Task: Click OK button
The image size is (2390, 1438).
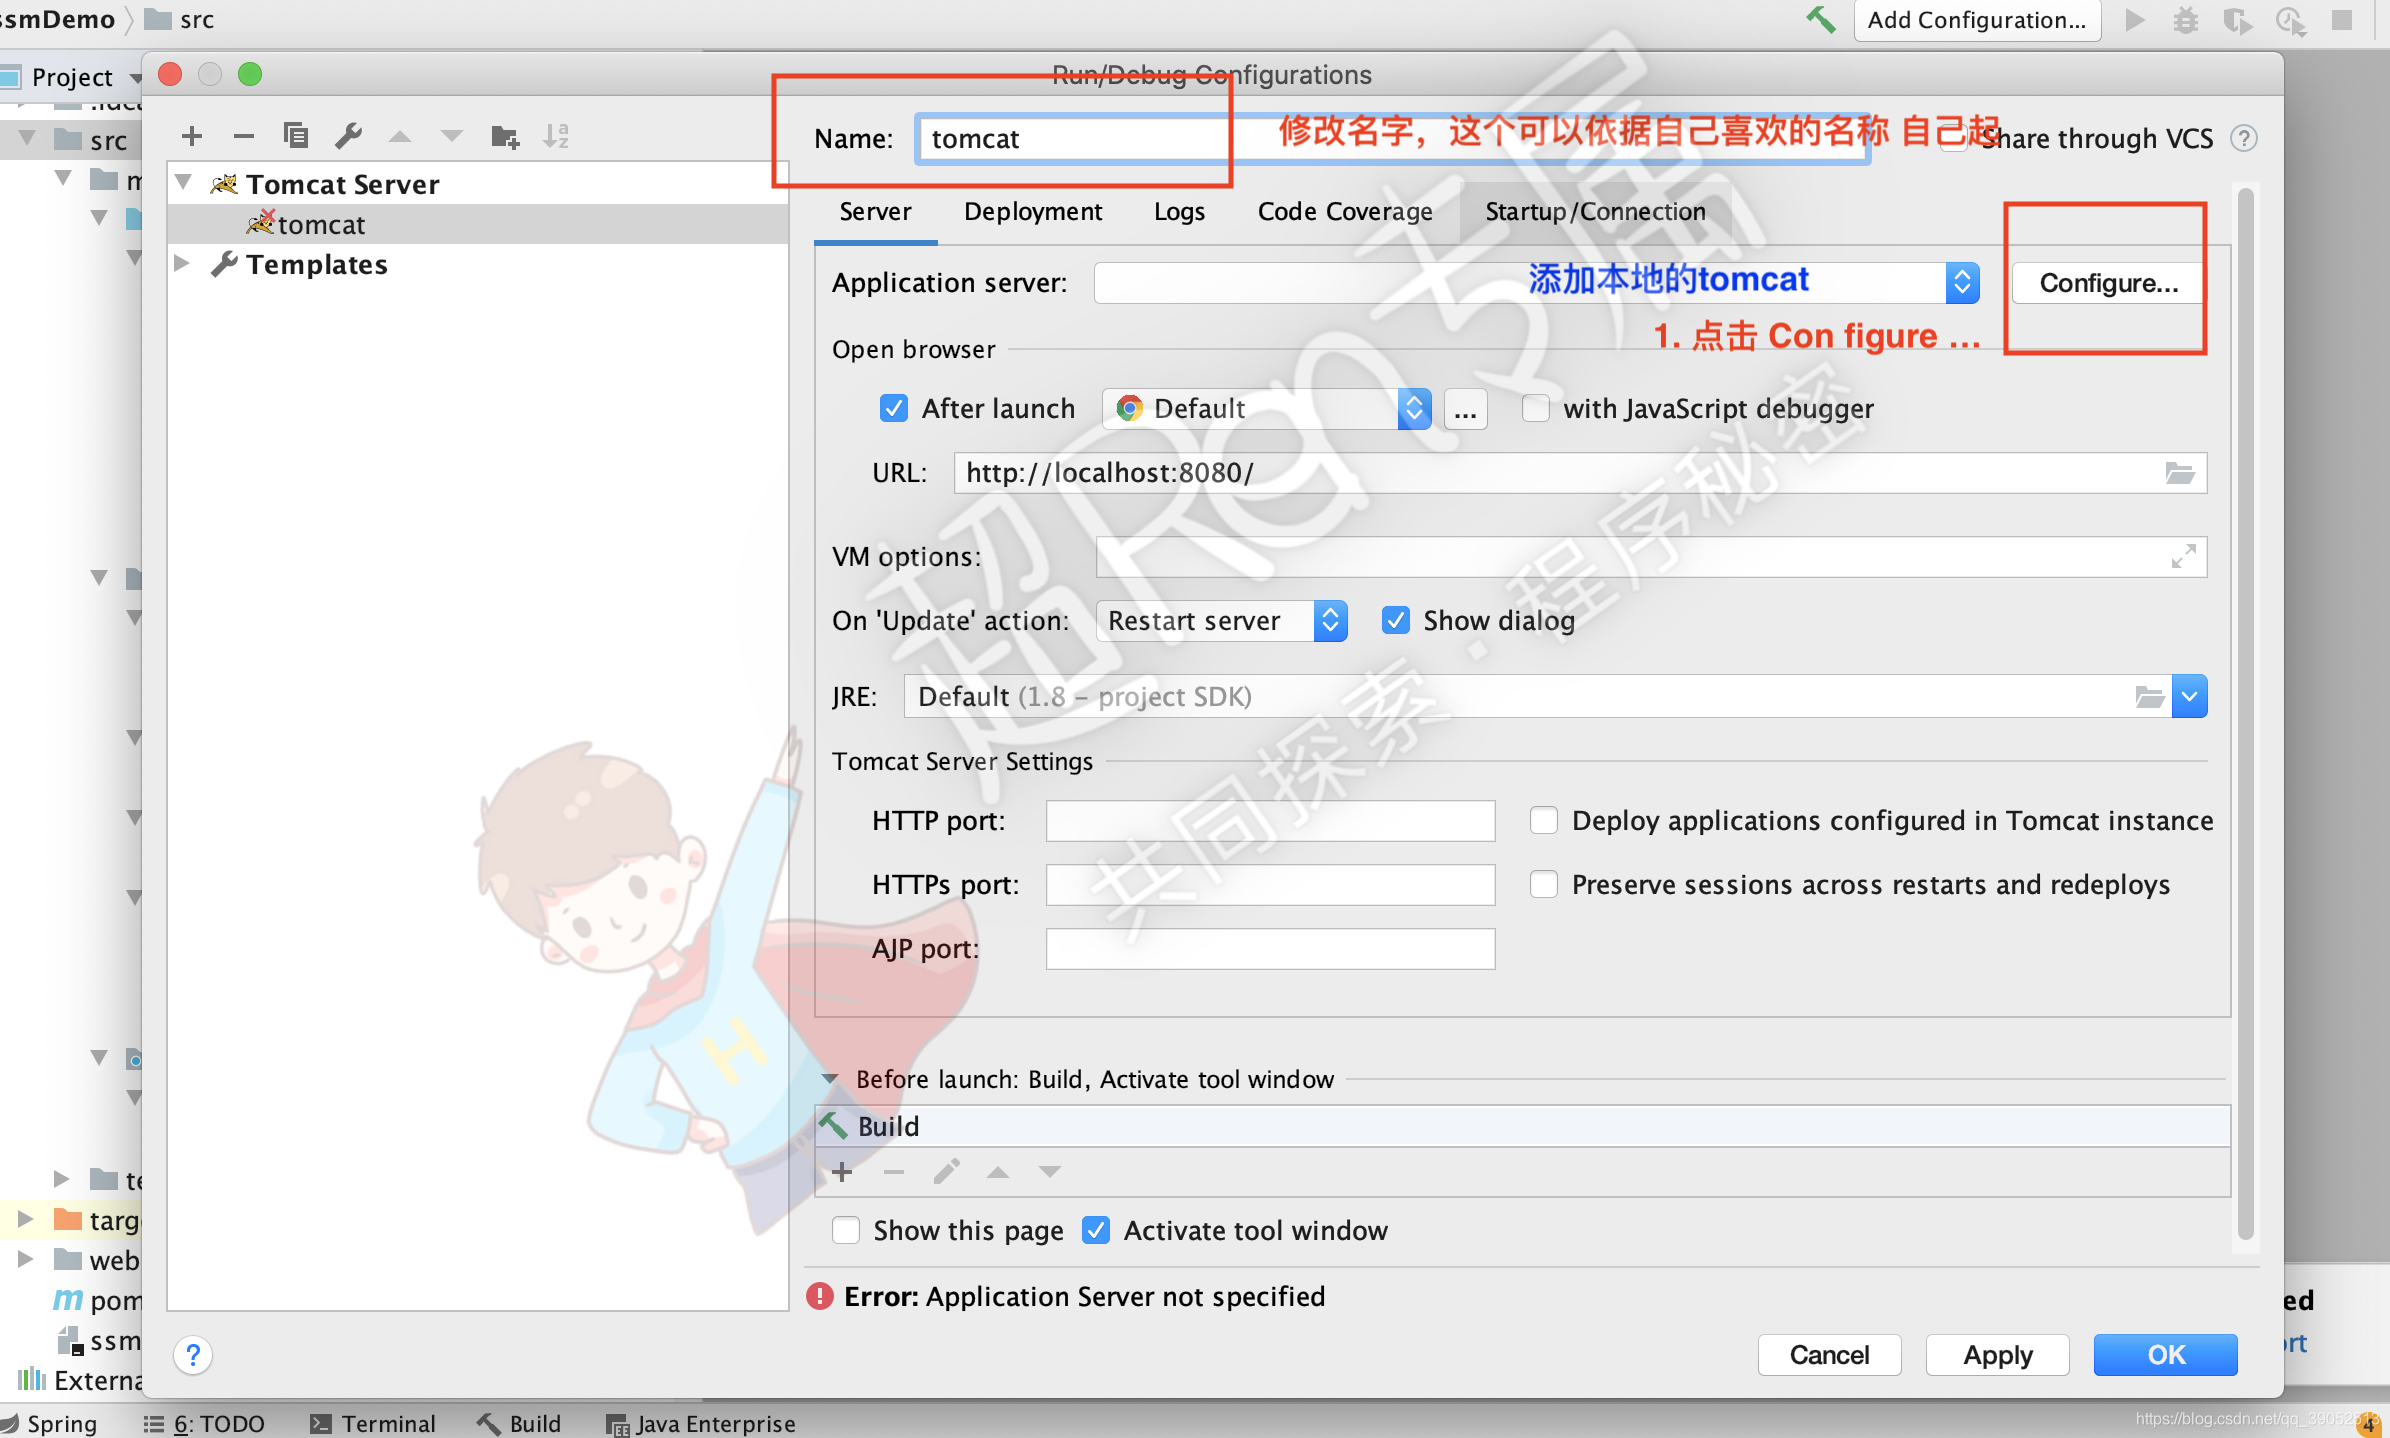Action: [x=2165, y=1355]
